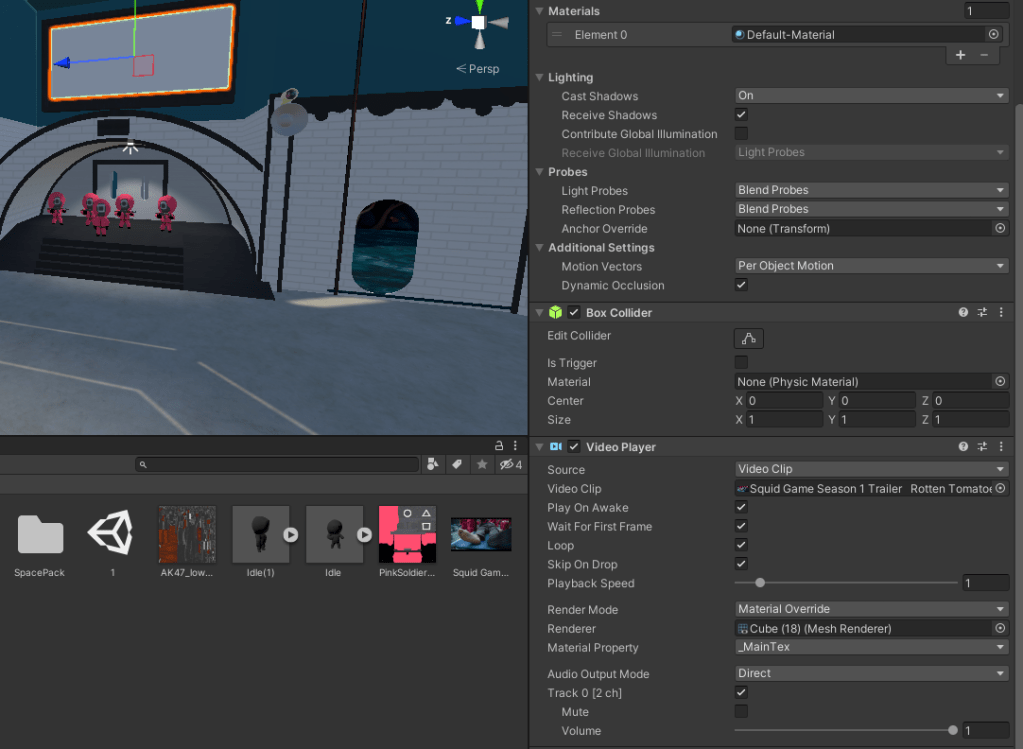Open the Render Mode dropdown
The width and height of the screenshot is (1023, 749).
coord(871,609)
